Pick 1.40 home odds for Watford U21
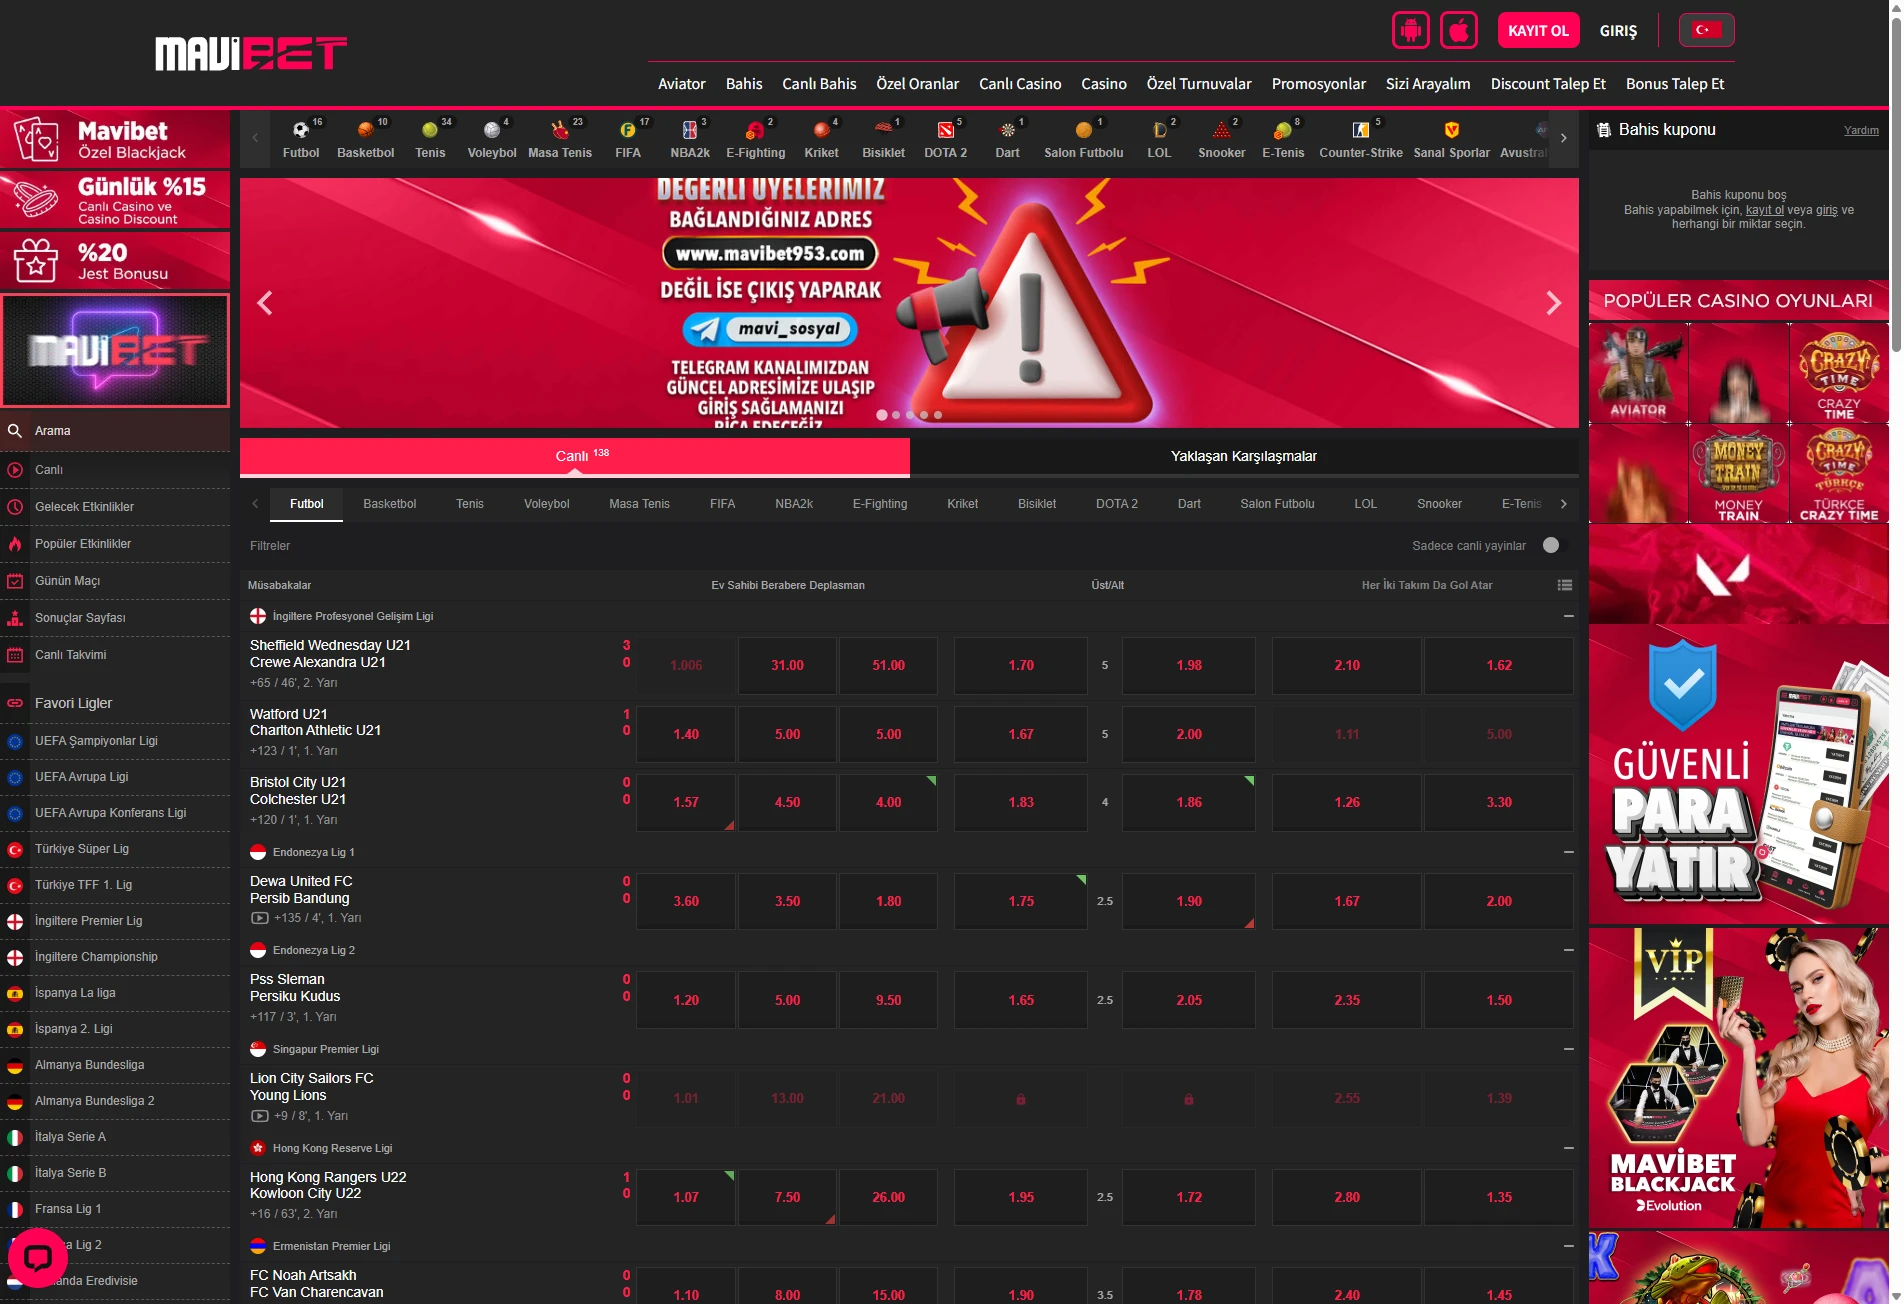The height and width of the screenshot is (1304, 1904). click(686, 734)
